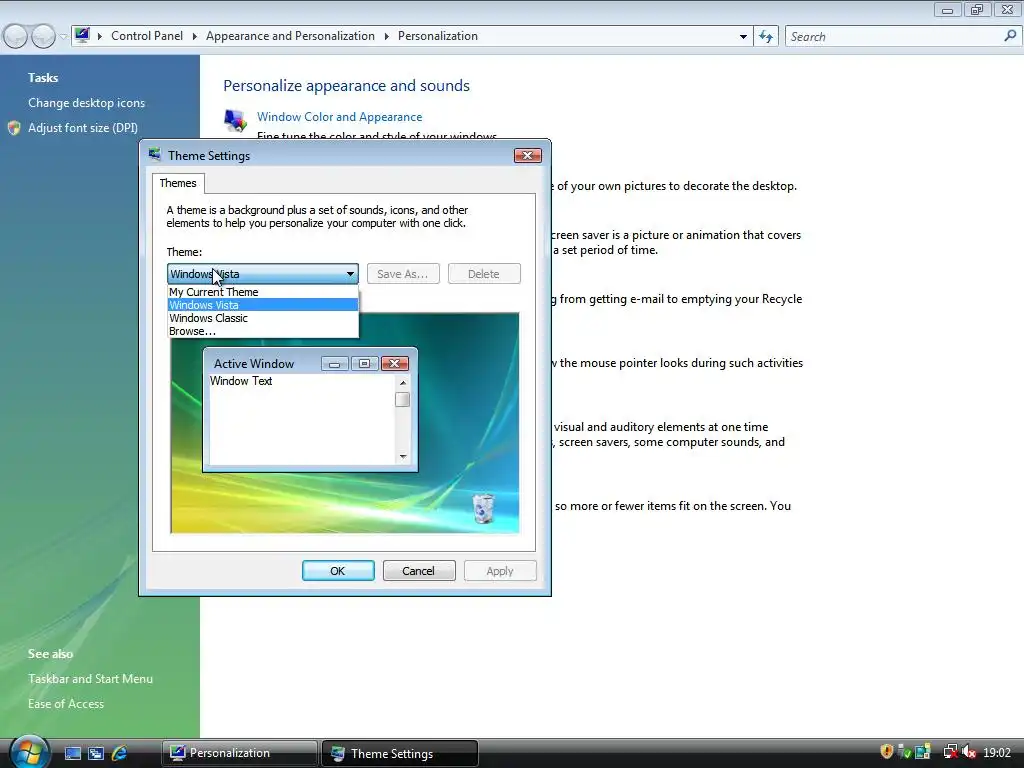Click the desktop preview thumbnail
This screenshot has height=768, width=1024.
point(345,423)
